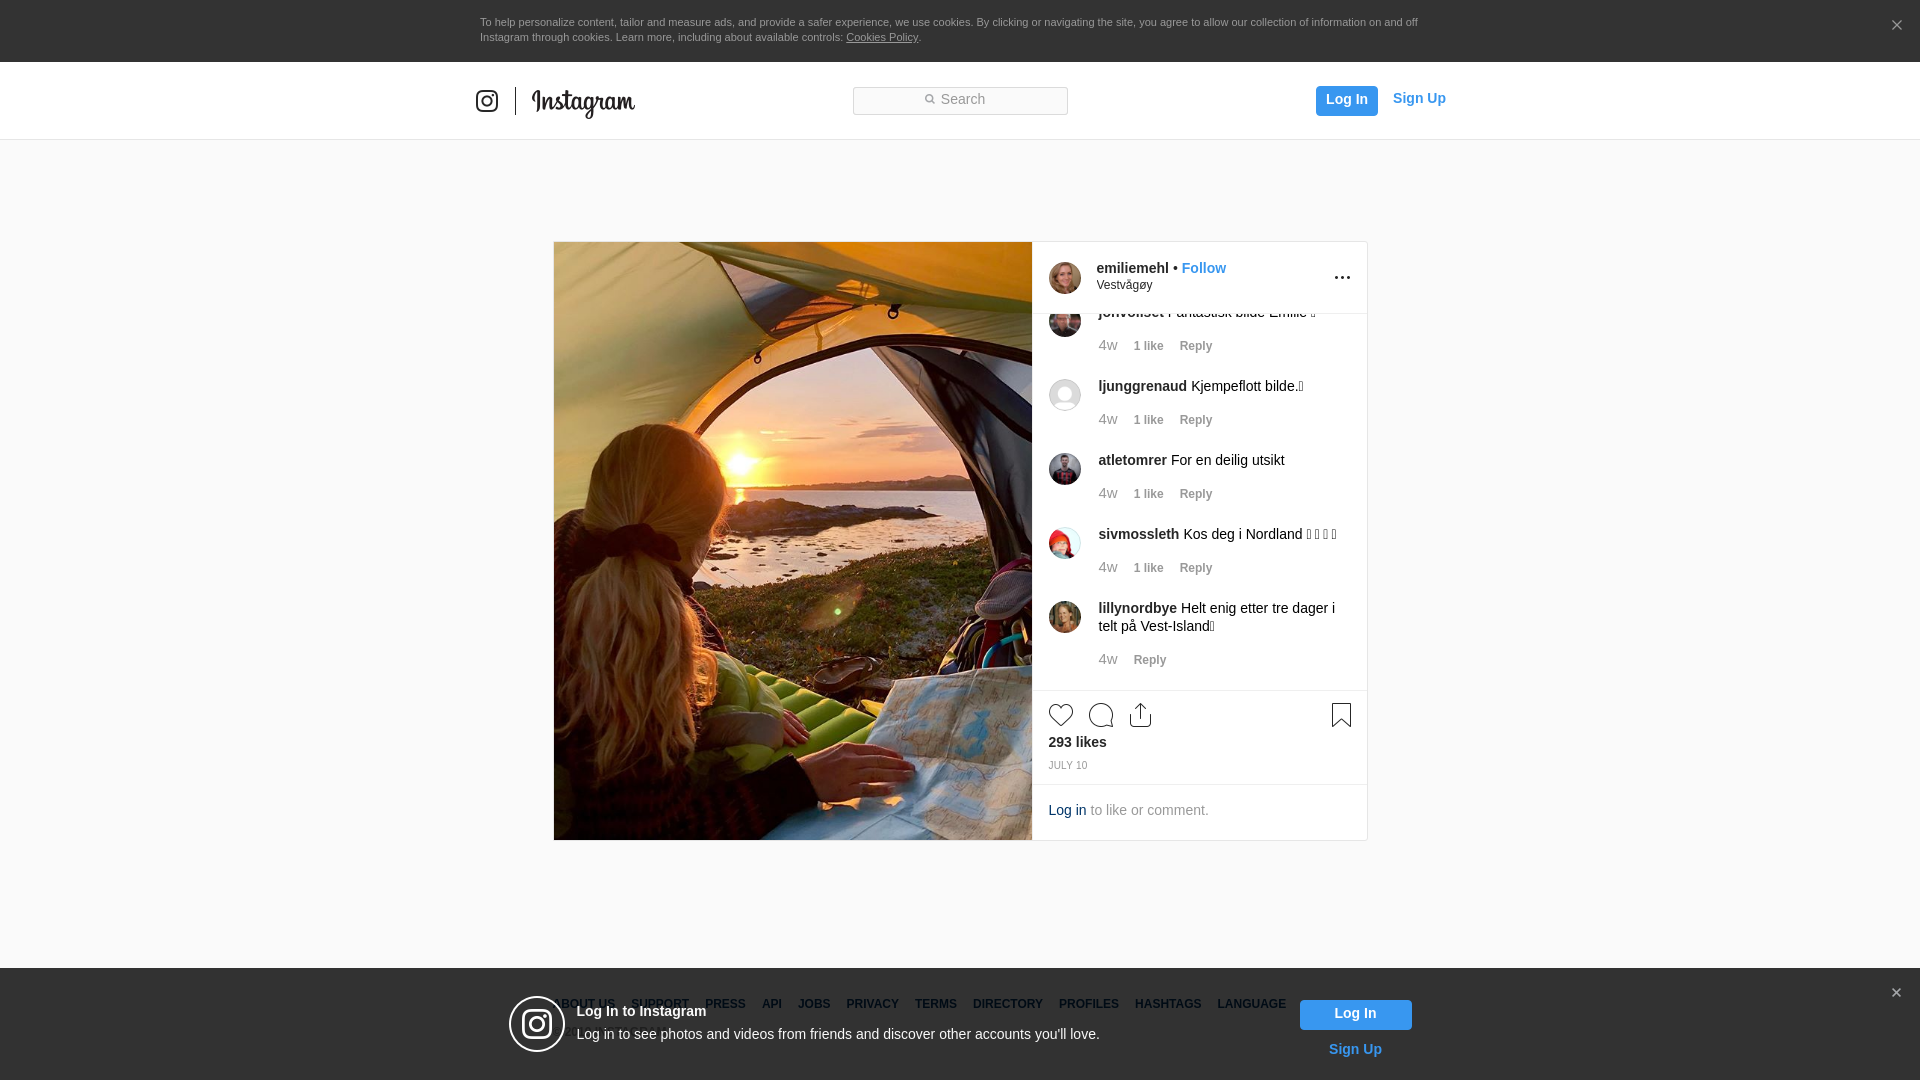Dismiss the cookie notice banner

pos(1896,26)
